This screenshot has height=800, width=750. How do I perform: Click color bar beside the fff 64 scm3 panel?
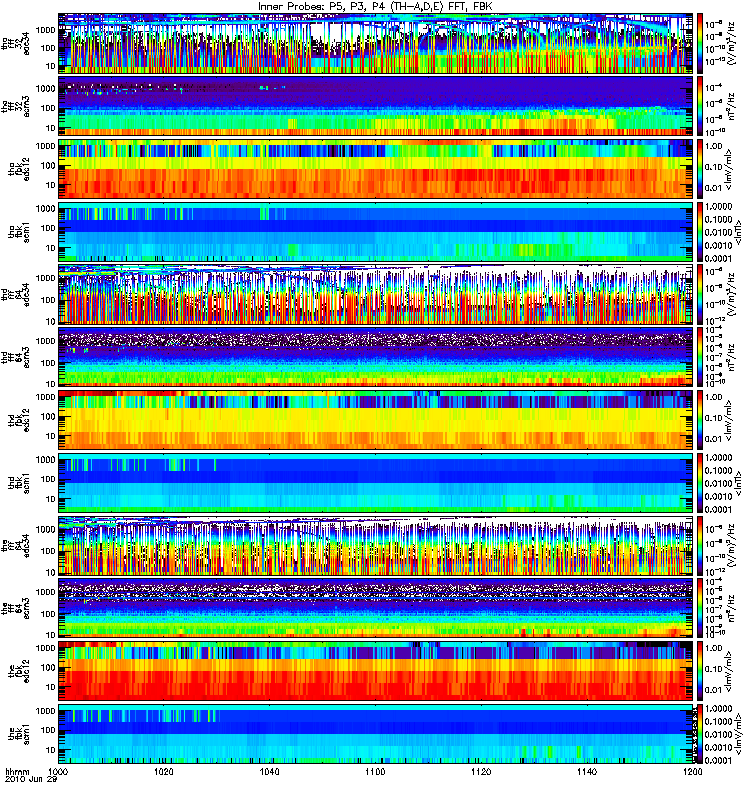pos(700,608)
